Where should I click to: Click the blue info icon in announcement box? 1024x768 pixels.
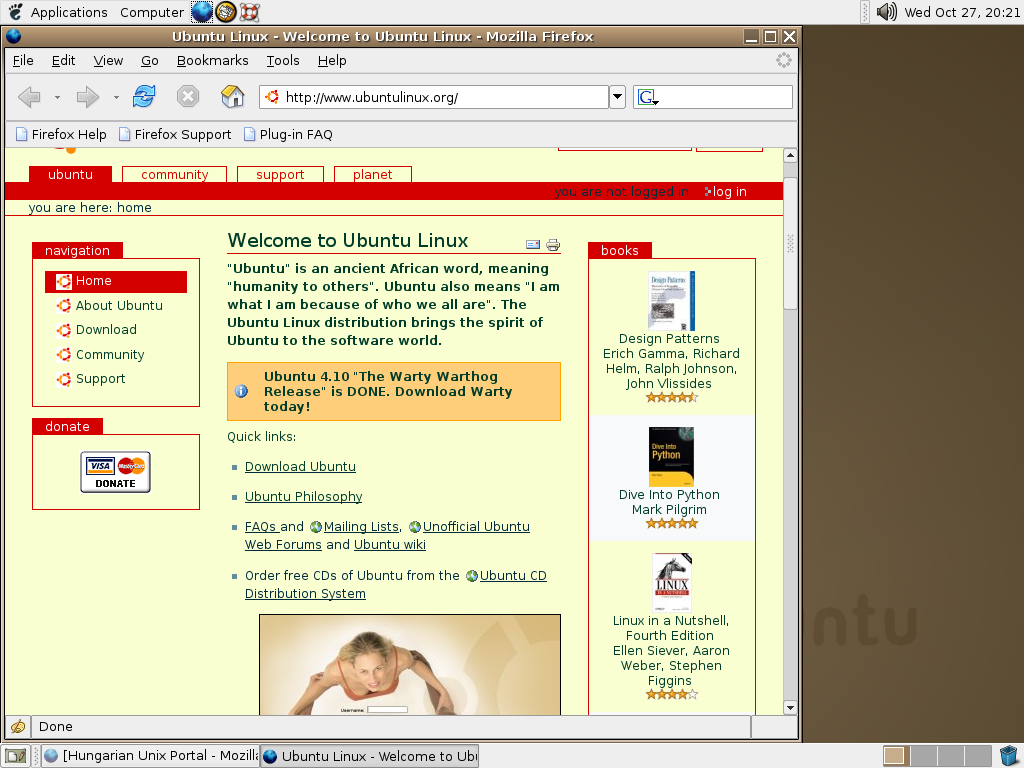click(241, 391)
